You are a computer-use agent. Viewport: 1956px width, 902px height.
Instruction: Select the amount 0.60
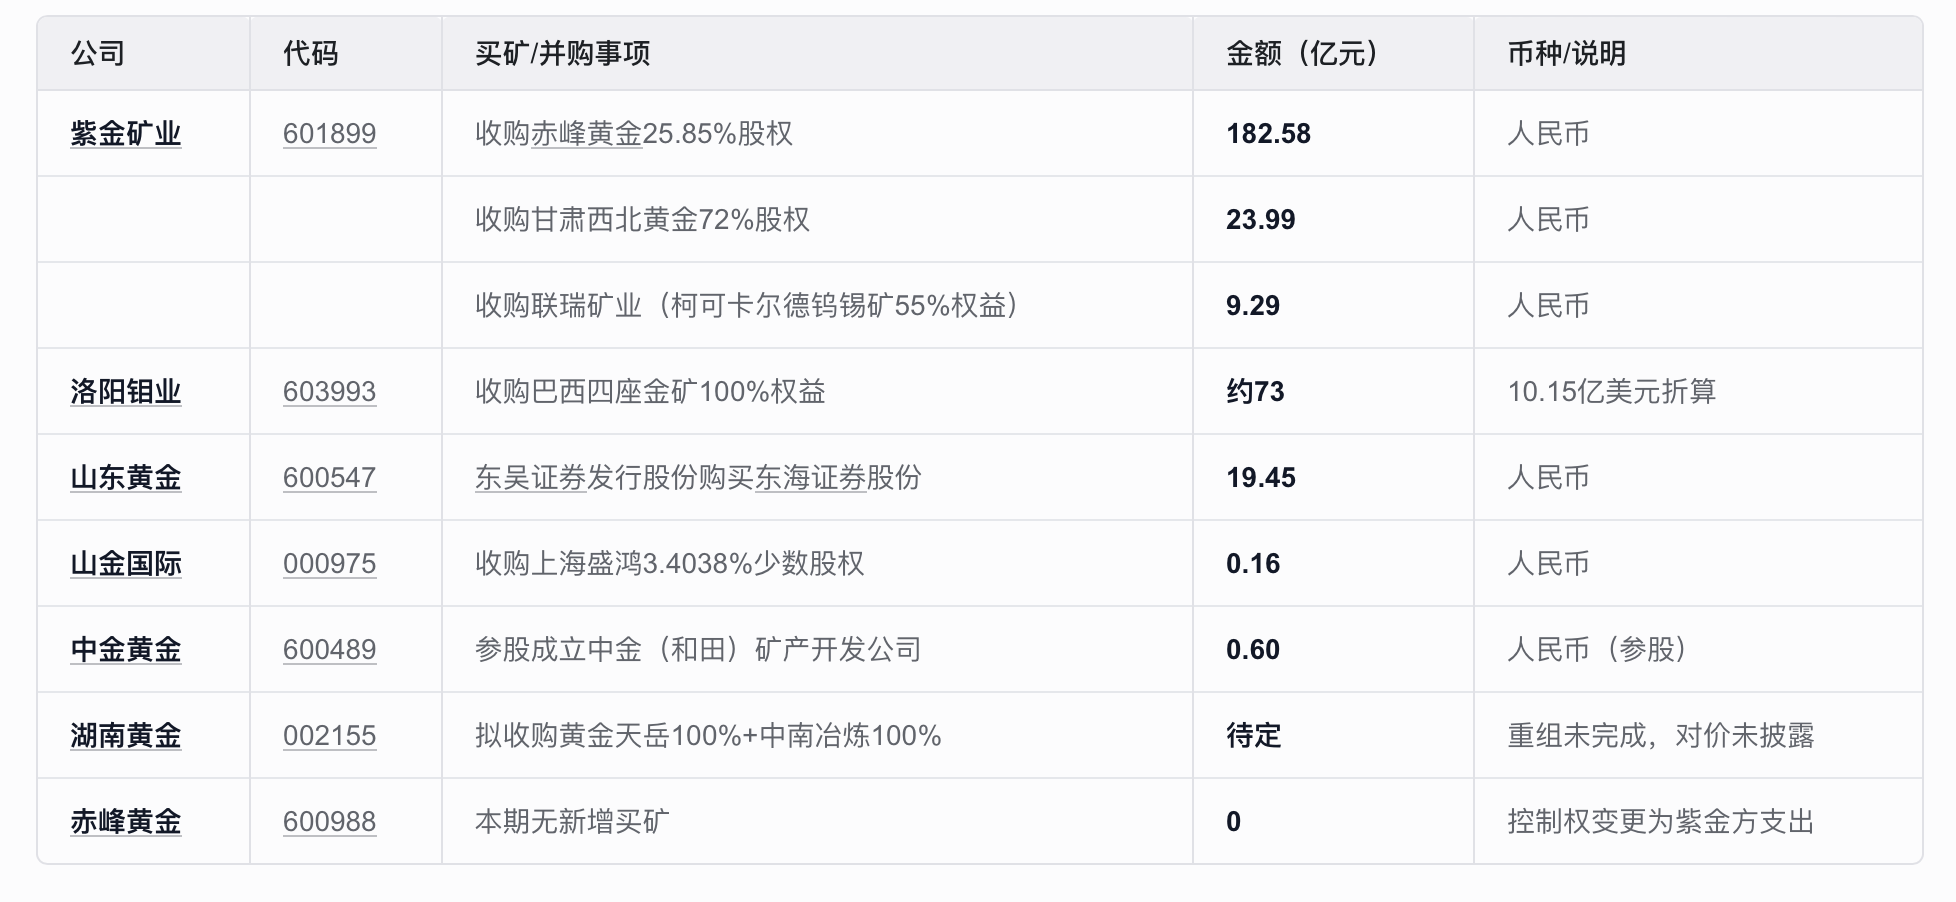(1253, 650)
